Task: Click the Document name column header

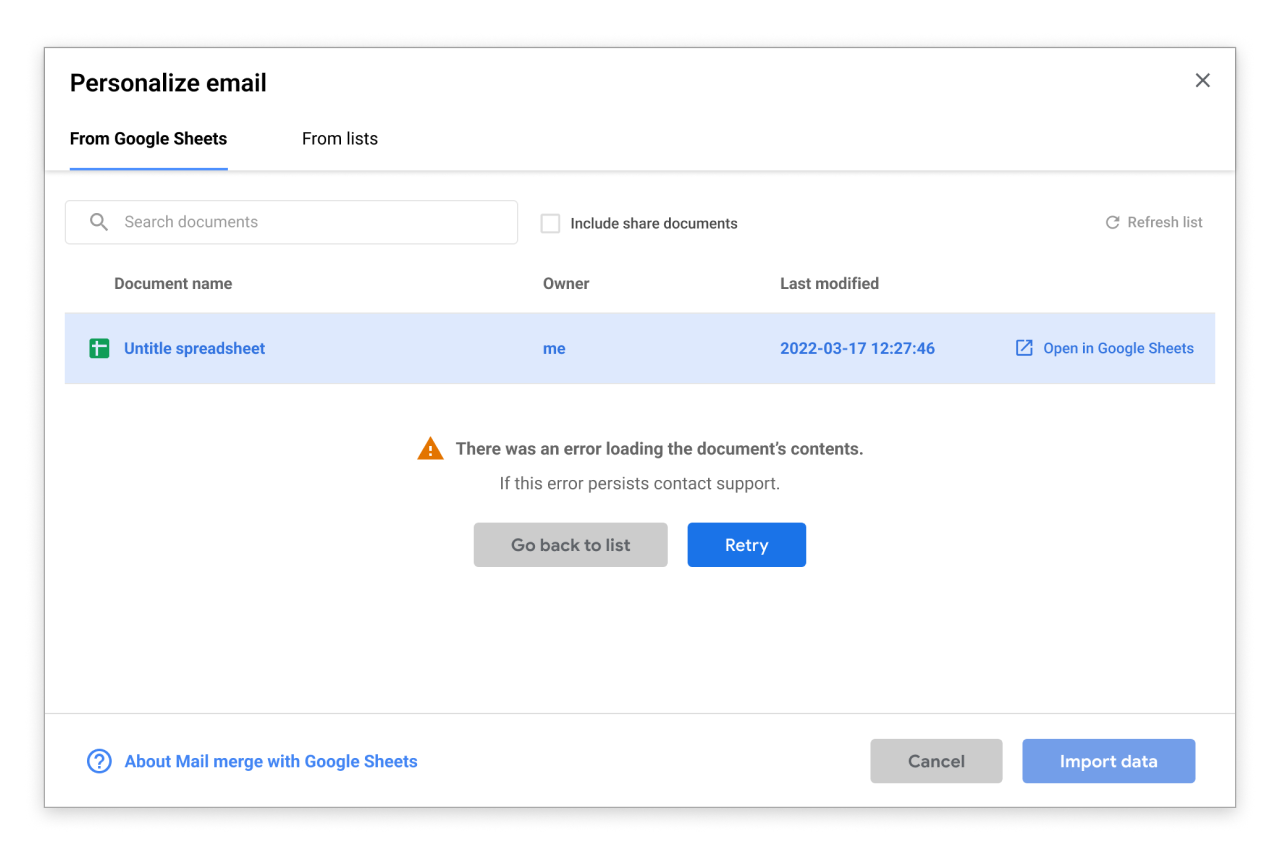Action: click(x=173, y=284)
